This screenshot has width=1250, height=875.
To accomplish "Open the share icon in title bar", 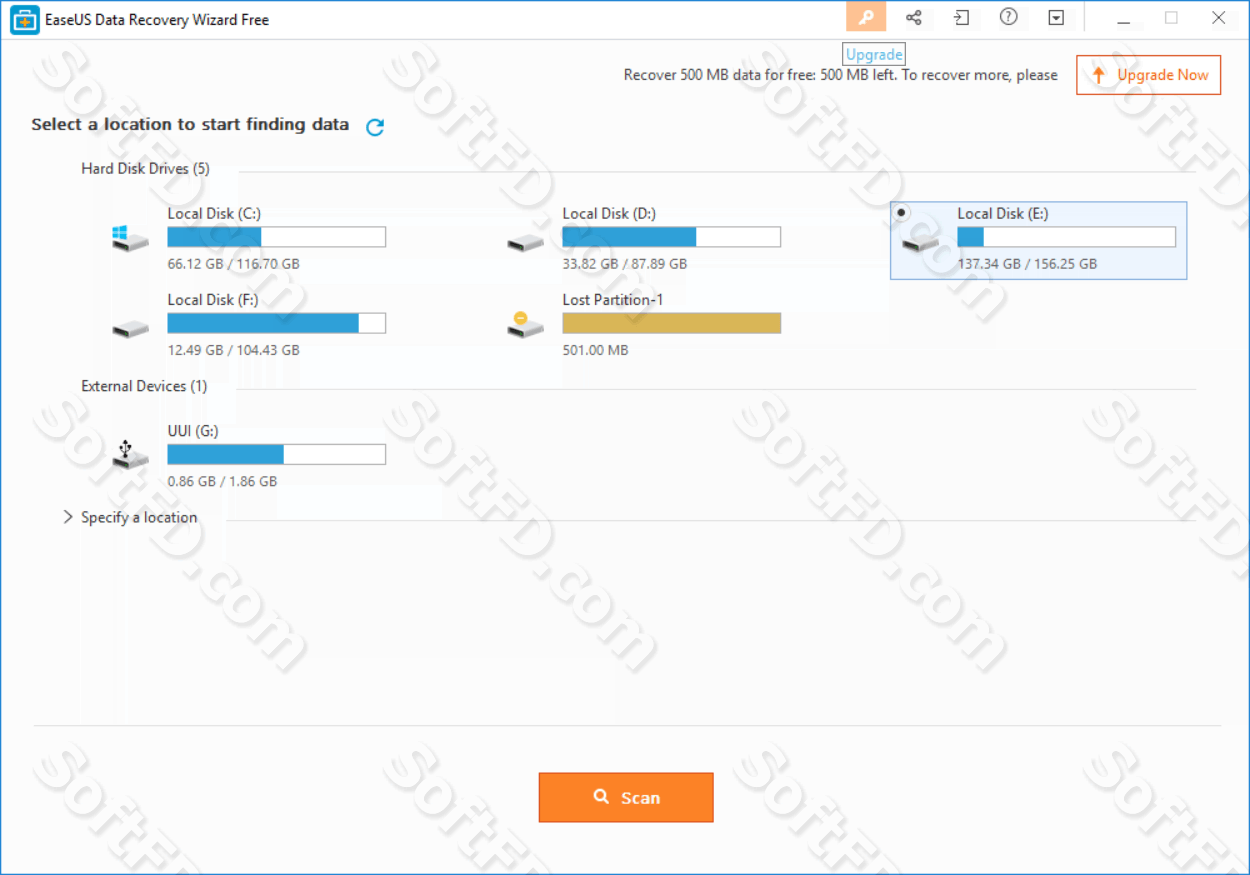I will click(x=913, y=17).
